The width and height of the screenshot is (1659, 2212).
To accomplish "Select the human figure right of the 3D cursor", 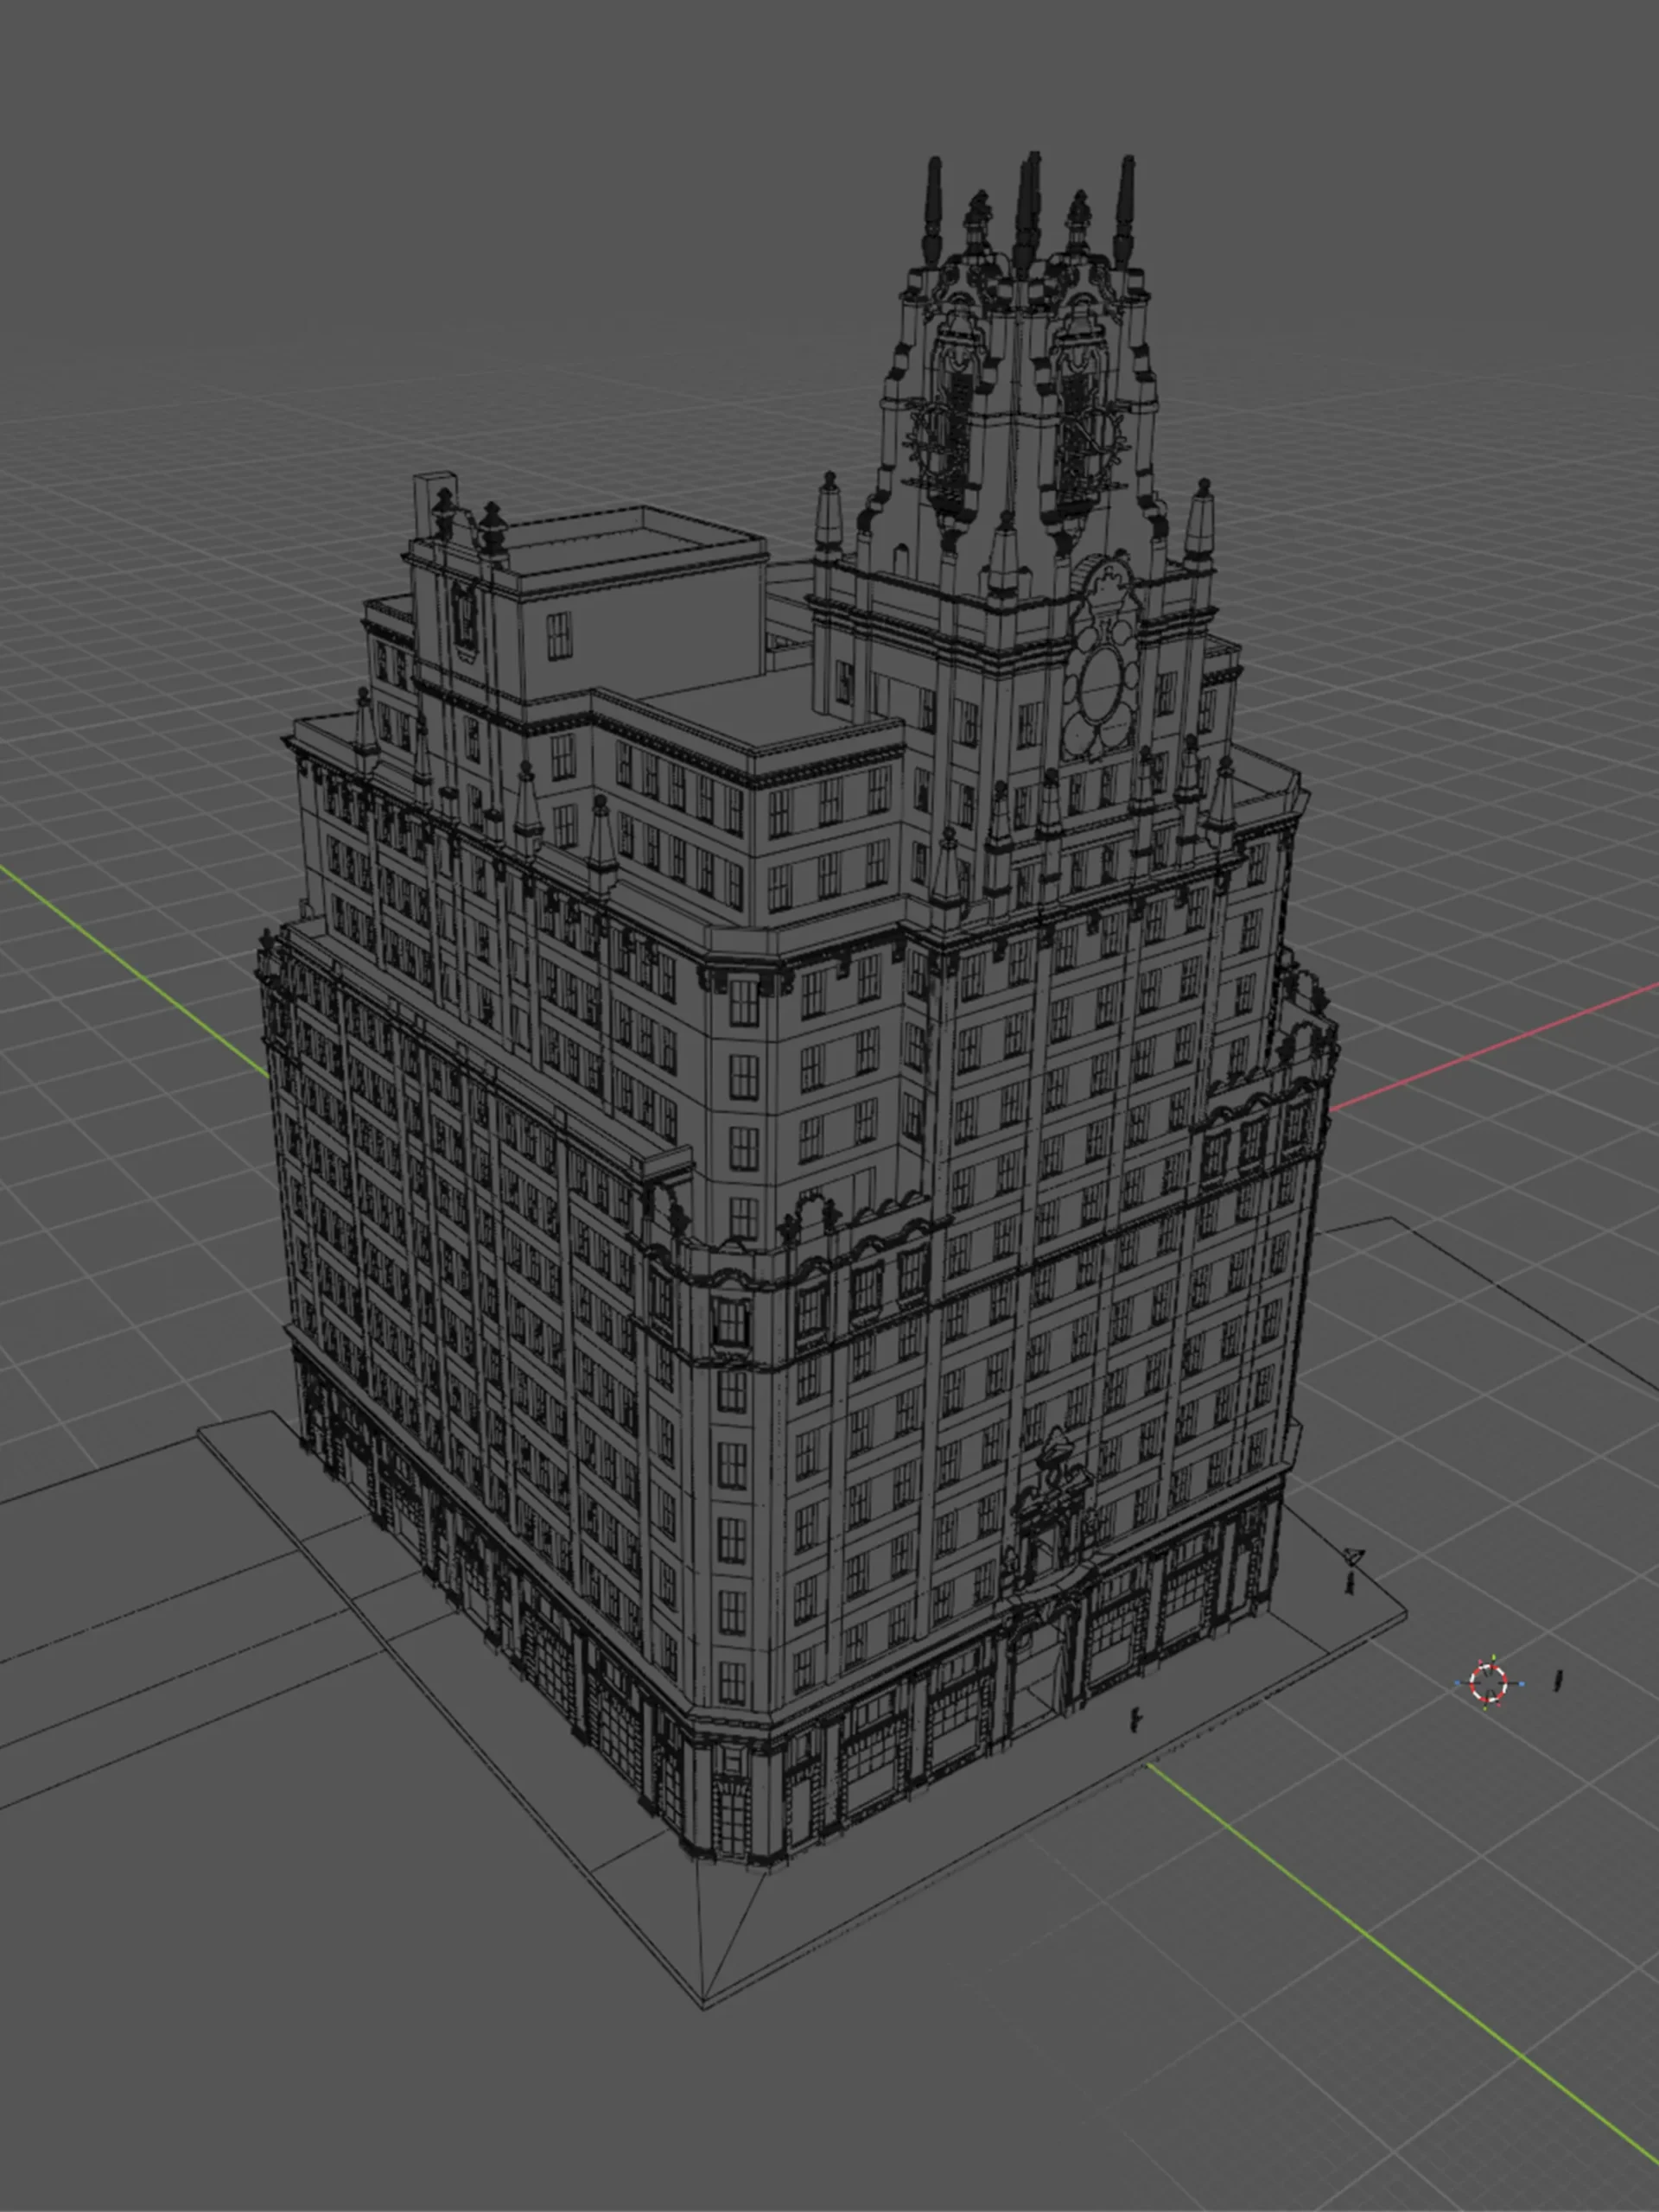I will (1557, 1681).
